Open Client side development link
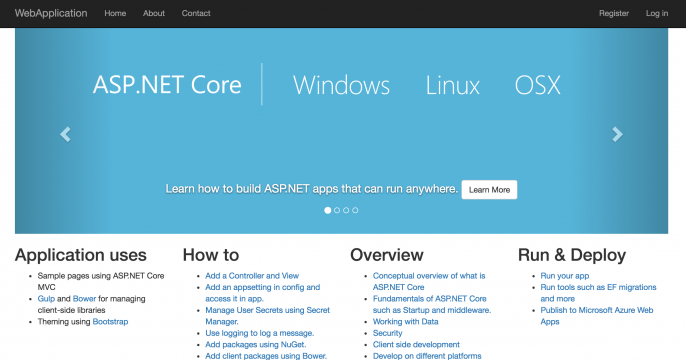This screenshot has height=360, width=686. pos(416,344)
